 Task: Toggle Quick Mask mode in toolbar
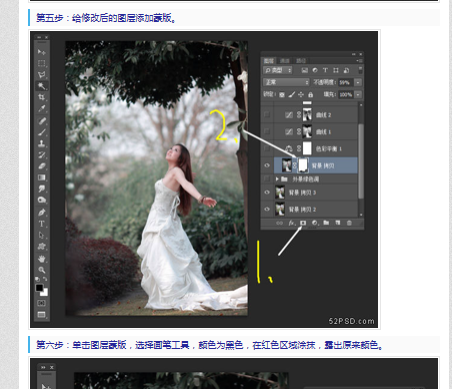41,303
